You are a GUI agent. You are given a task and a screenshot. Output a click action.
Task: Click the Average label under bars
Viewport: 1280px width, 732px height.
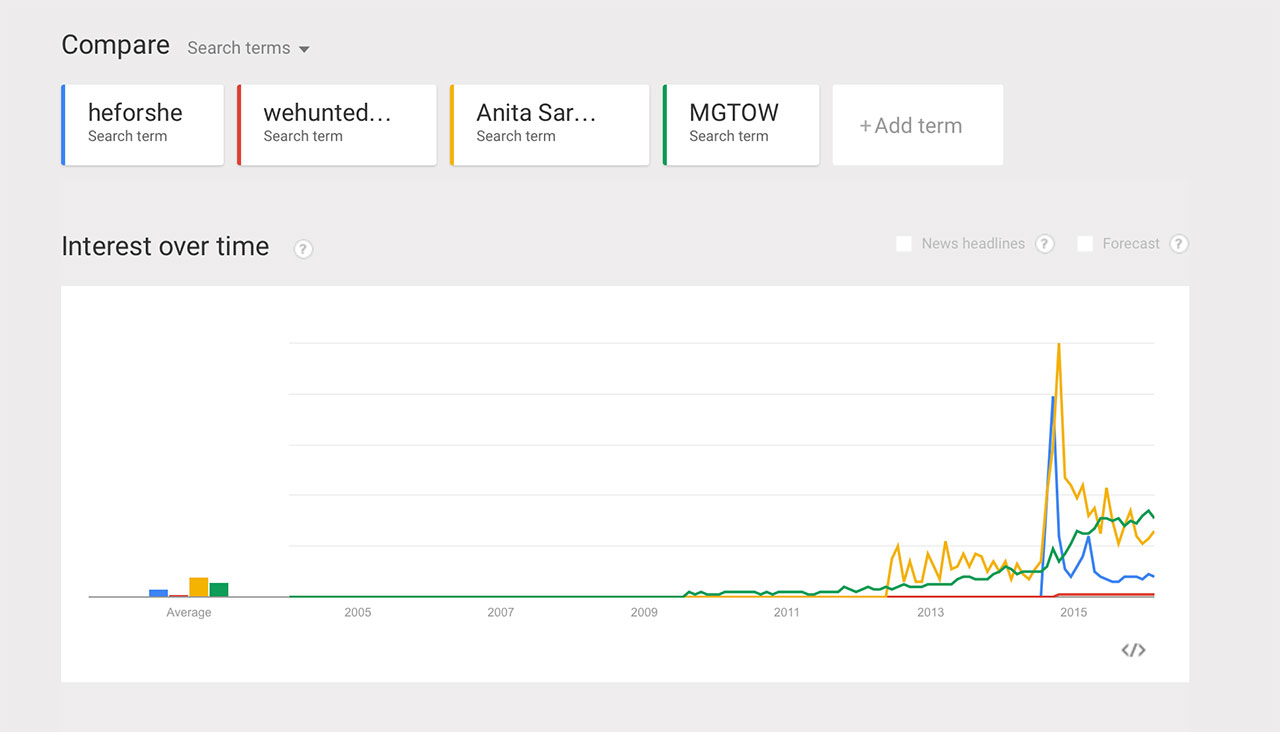pos(188,612)
